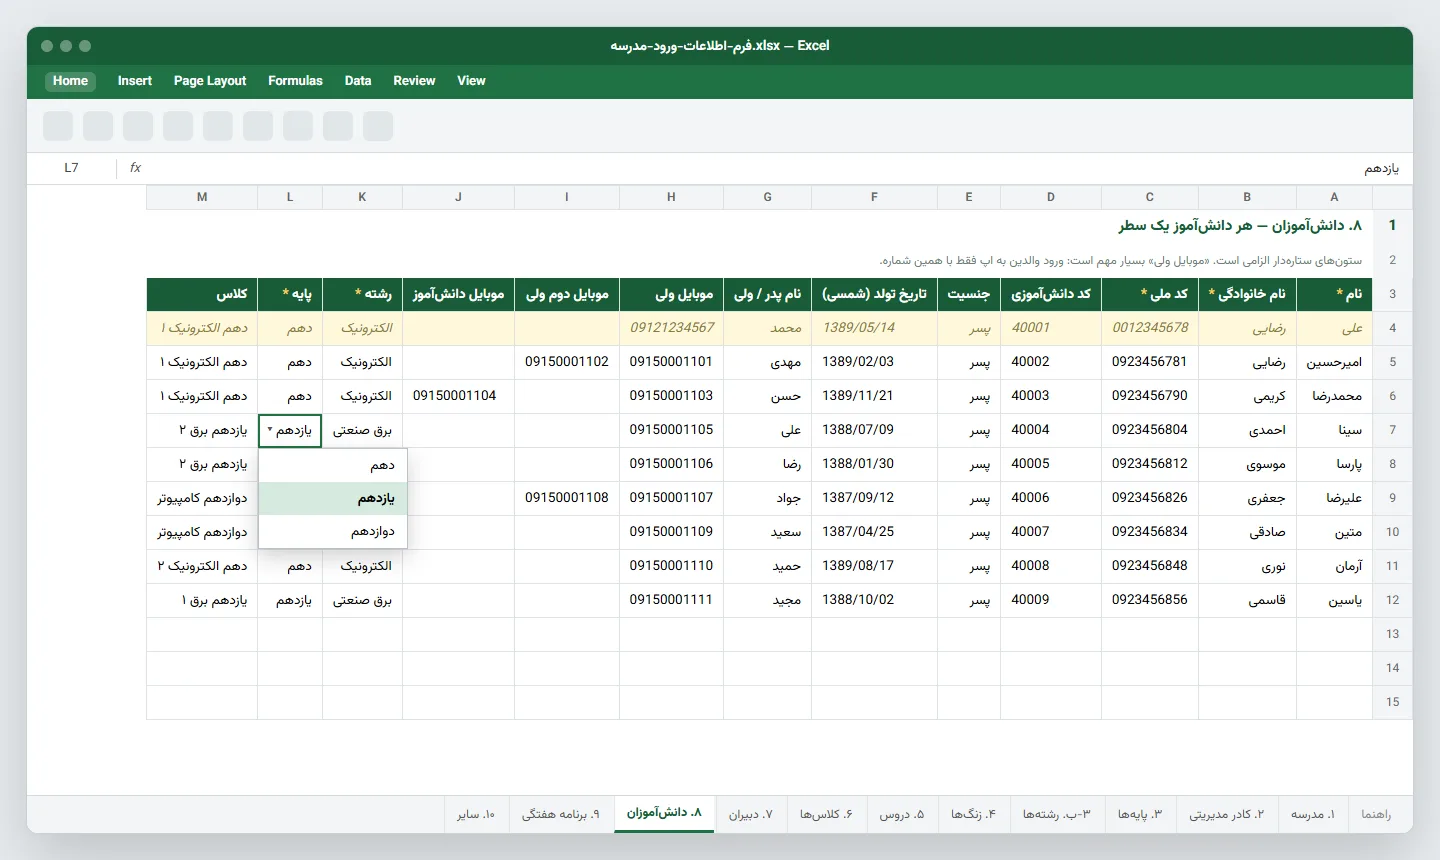Open the View ribbon tab
Image resolution: width=1440 pixels, height=860 pixels.
pyautogui.click(x=471, y=81)
